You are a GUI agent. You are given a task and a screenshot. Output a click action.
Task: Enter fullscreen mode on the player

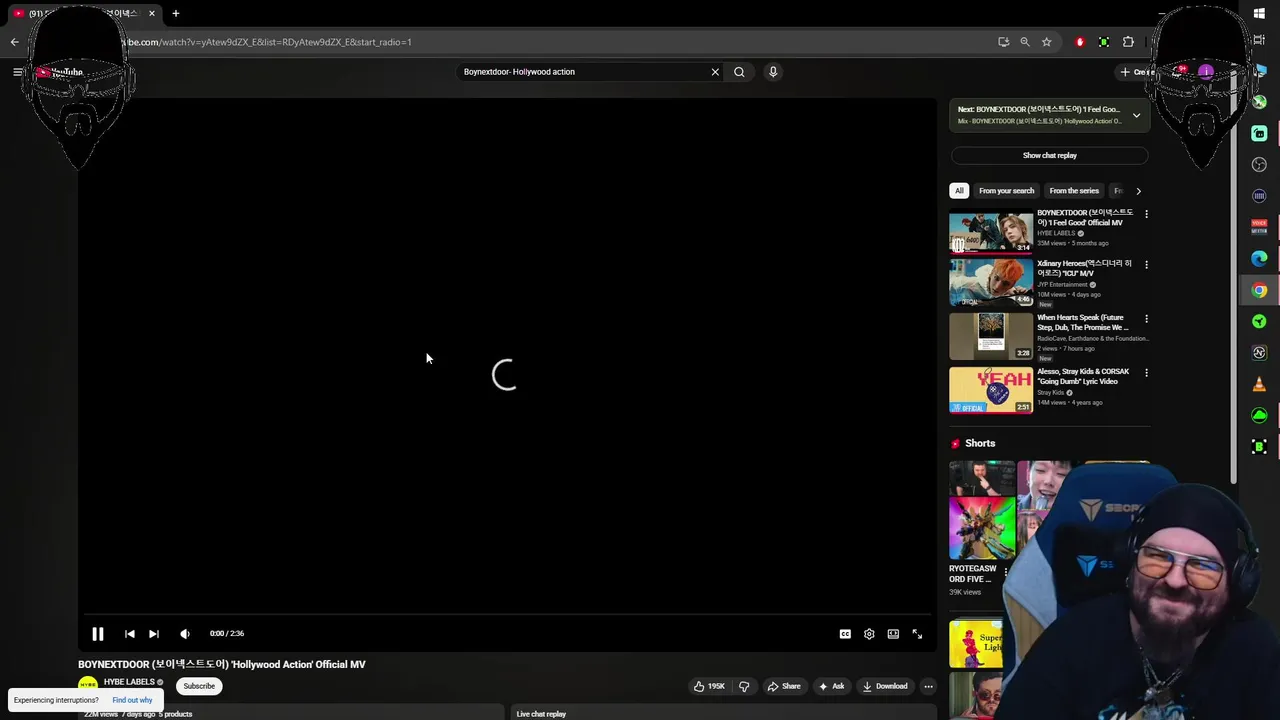[917, 634]
